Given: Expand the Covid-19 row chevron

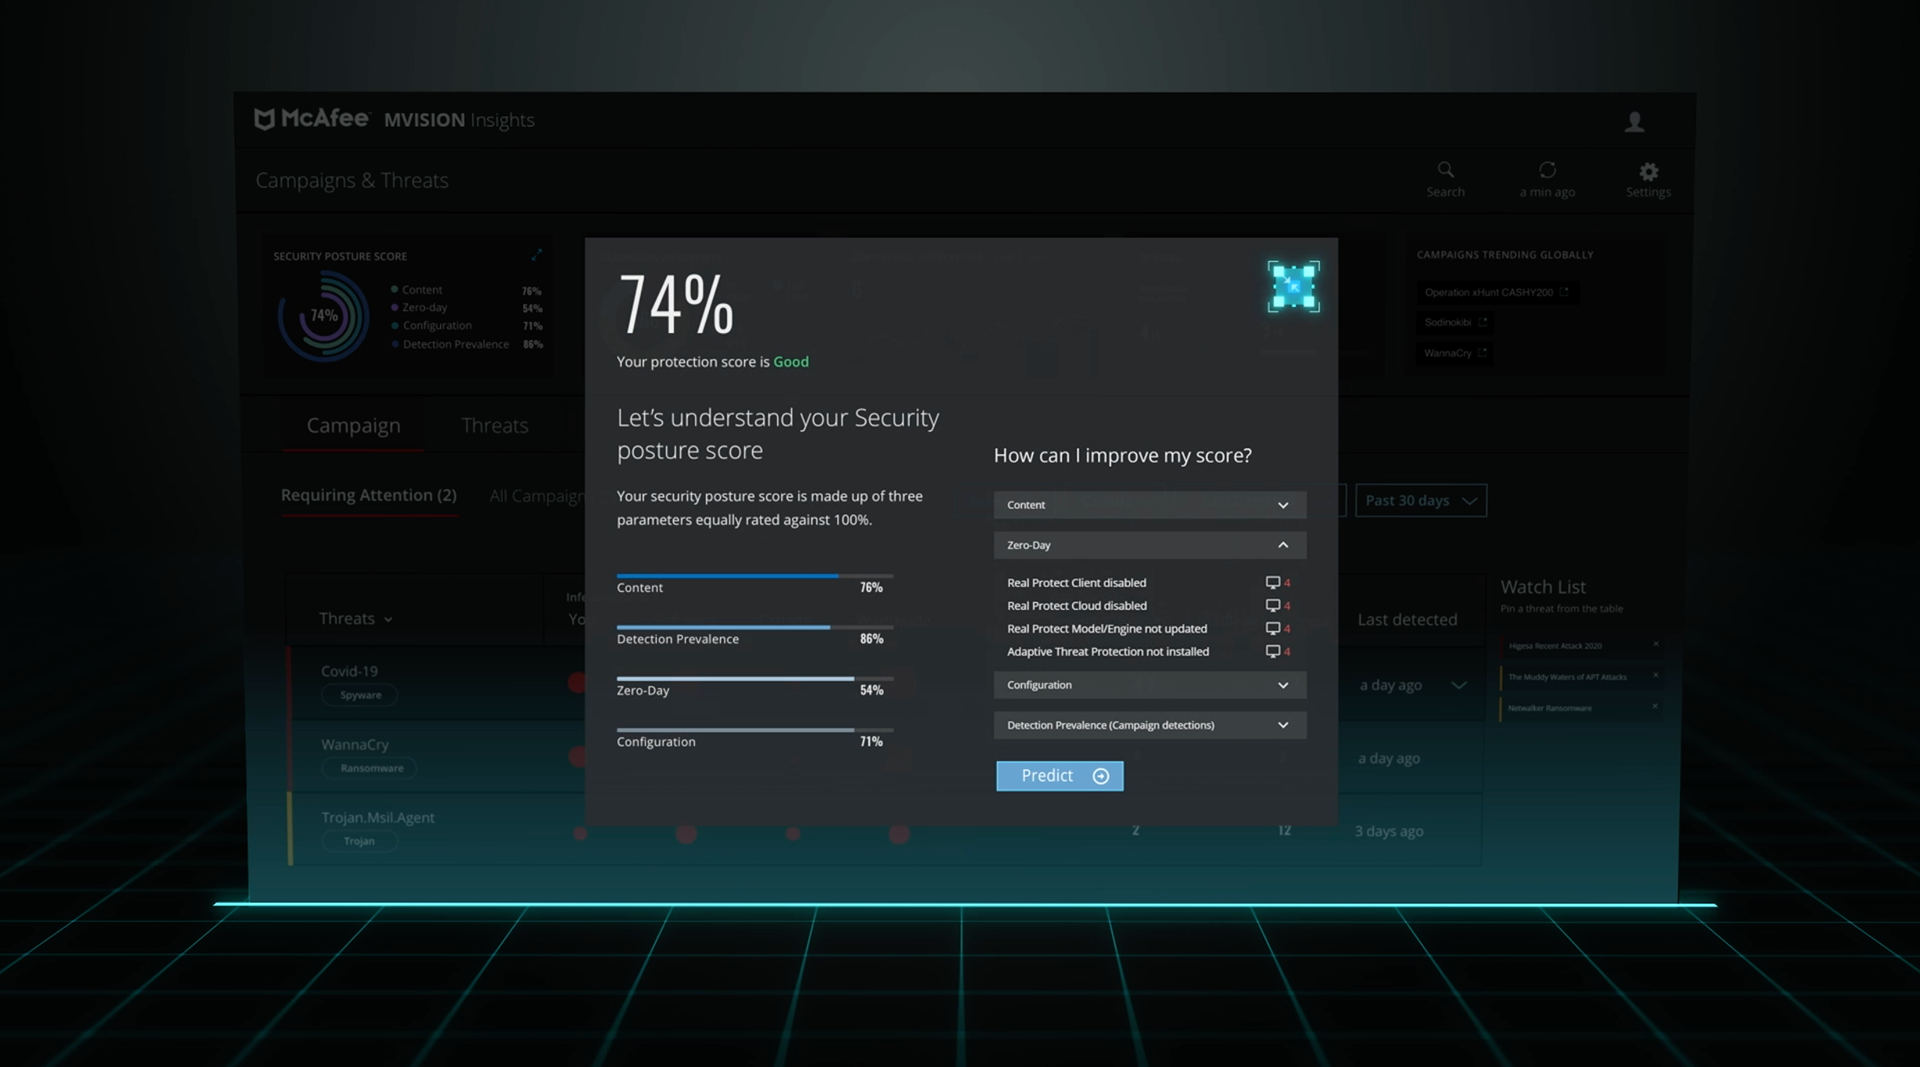Looking at the screenshot, I should pyautogui.click(x=1459, y=685).
